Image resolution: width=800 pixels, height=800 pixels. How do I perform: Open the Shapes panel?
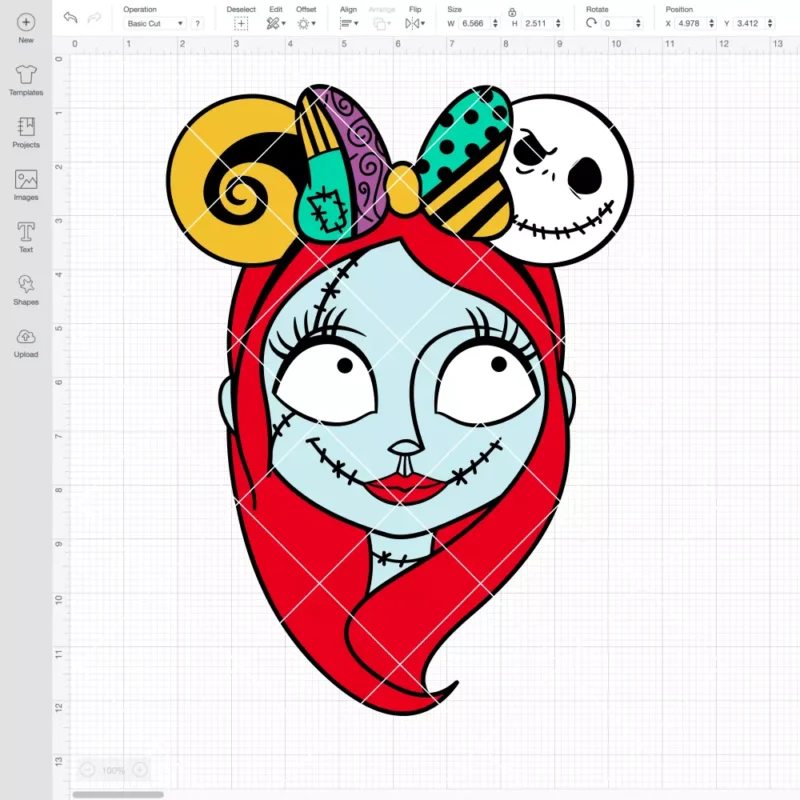(x=26, y=290)
